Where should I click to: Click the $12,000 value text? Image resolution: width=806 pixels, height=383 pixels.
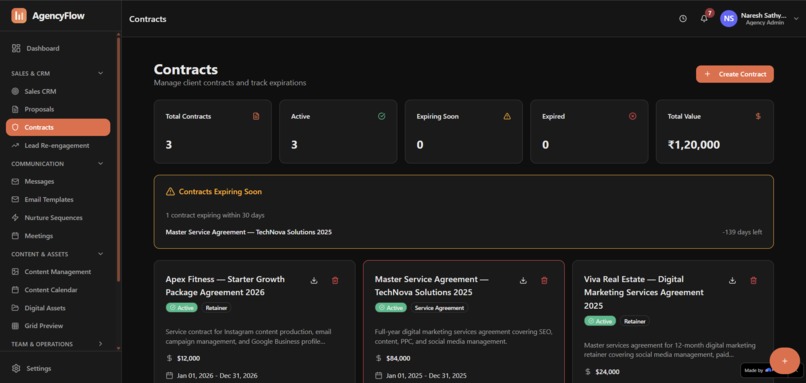(189, 358)
